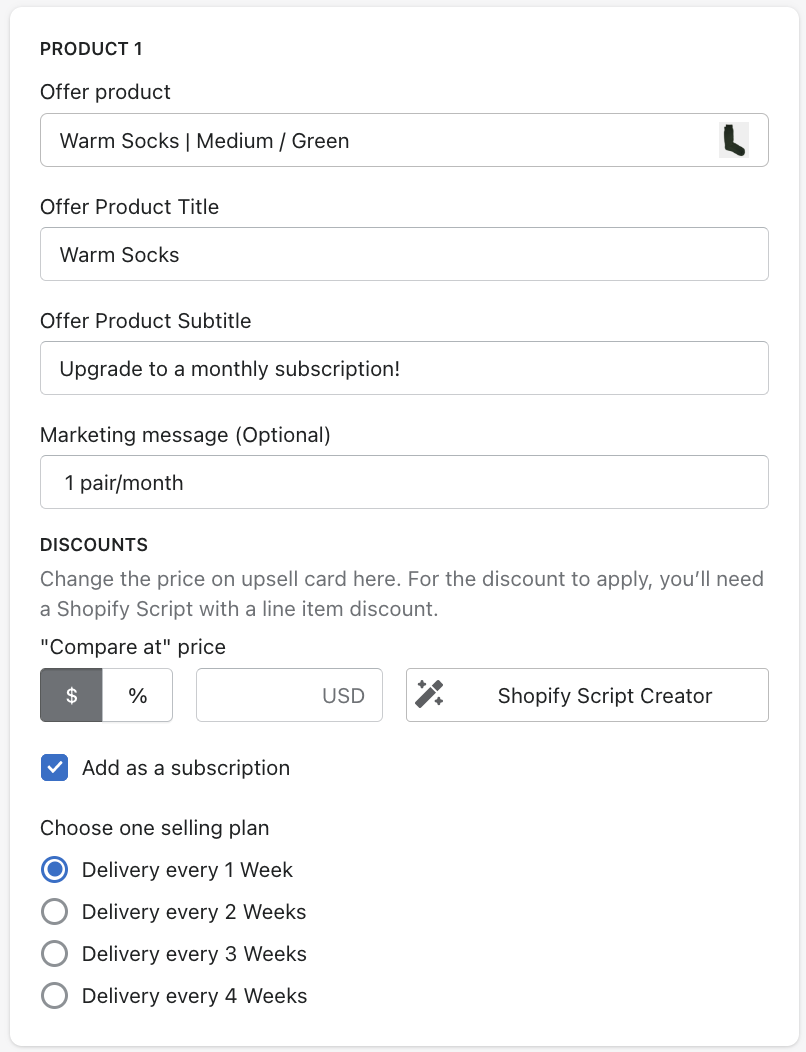Choose Delivery every 2 Weeks plan
The width and height of the screenshot is (806, 1052).
pos(54,912)
